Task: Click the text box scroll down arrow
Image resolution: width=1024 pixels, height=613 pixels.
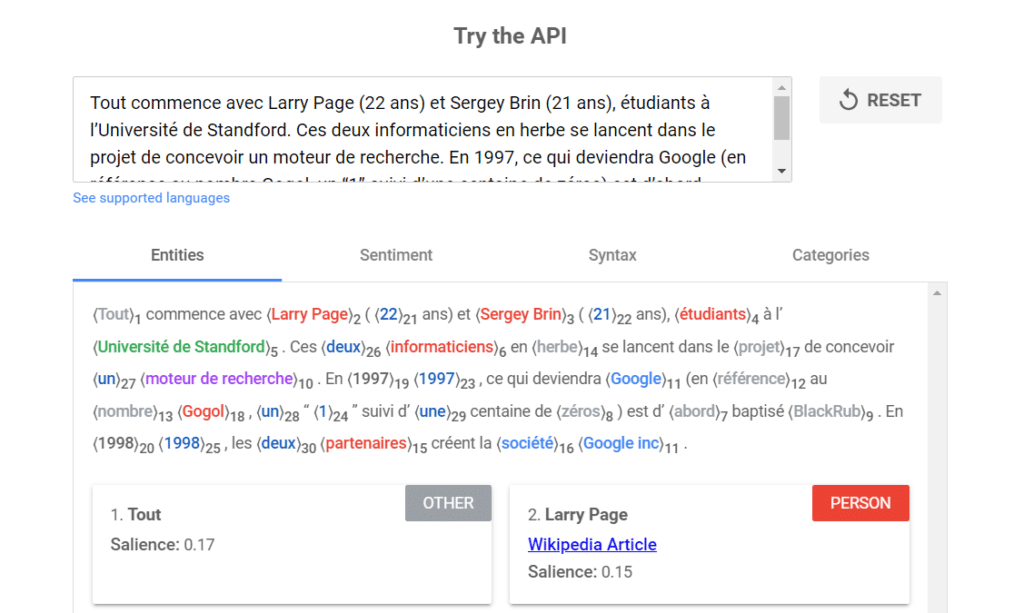Action: (x=782, y=171)
